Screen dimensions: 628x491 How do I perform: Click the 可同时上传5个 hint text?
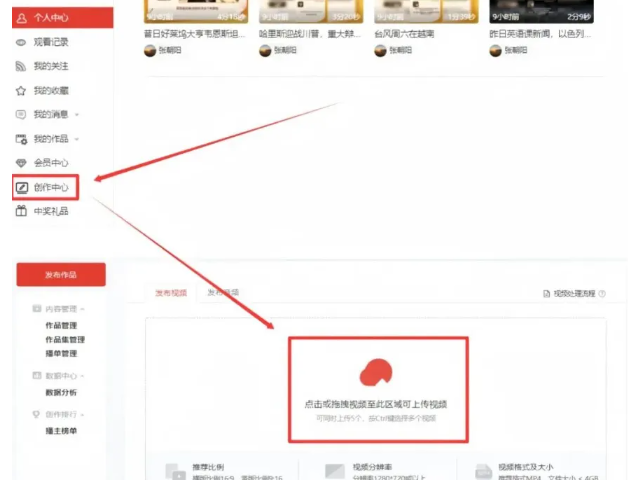[x=376, y=419]
